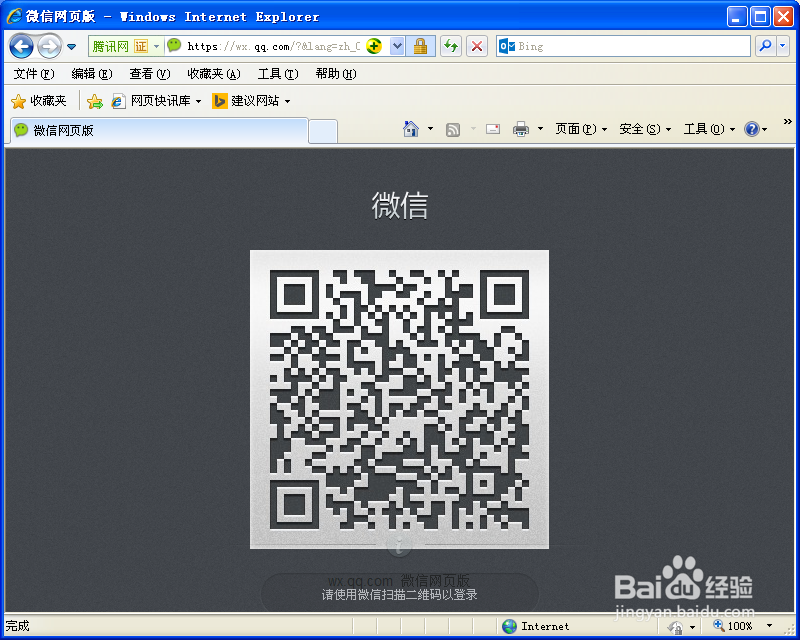Click Add to favorites bar star icon
Screen dimensions: 800x640
(x=95, y=101)
